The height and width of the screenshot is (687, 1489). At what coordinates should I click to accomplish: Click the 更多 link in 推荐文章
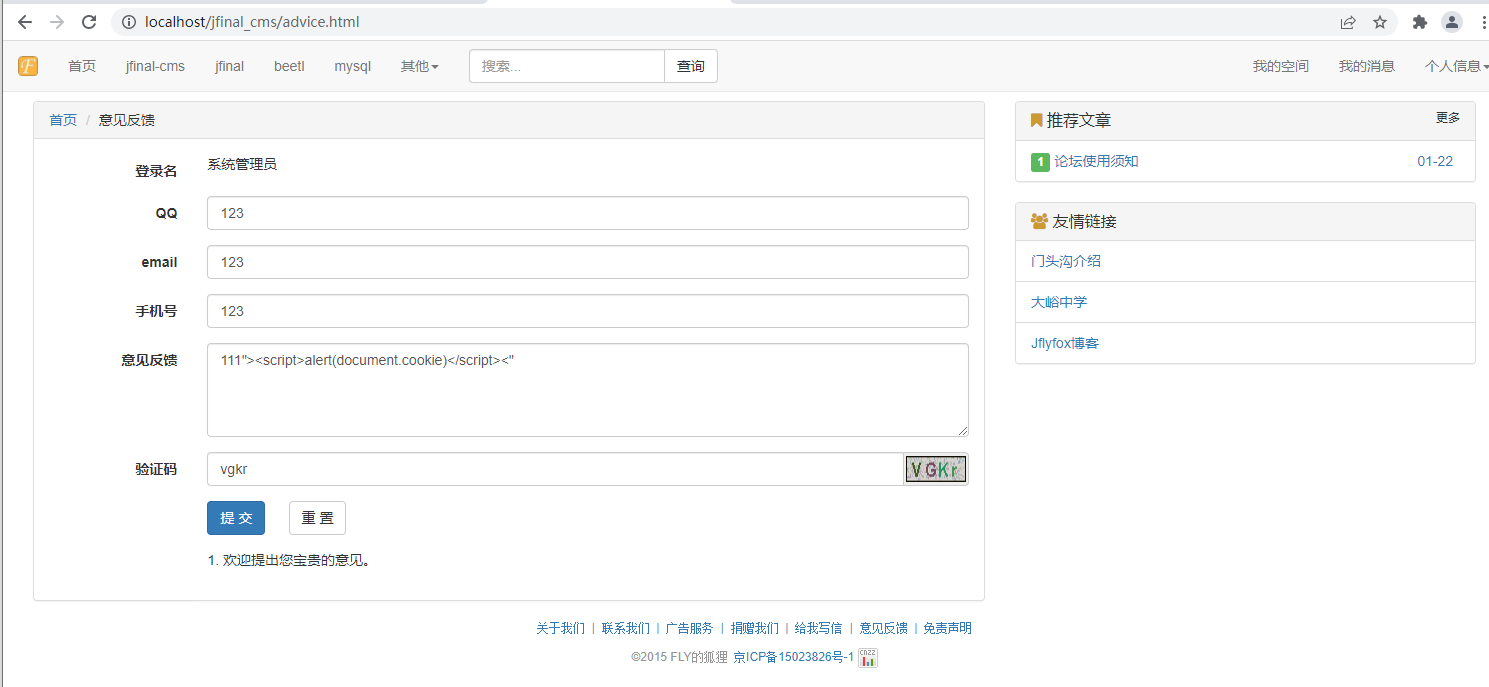[x=1448, y=118]
